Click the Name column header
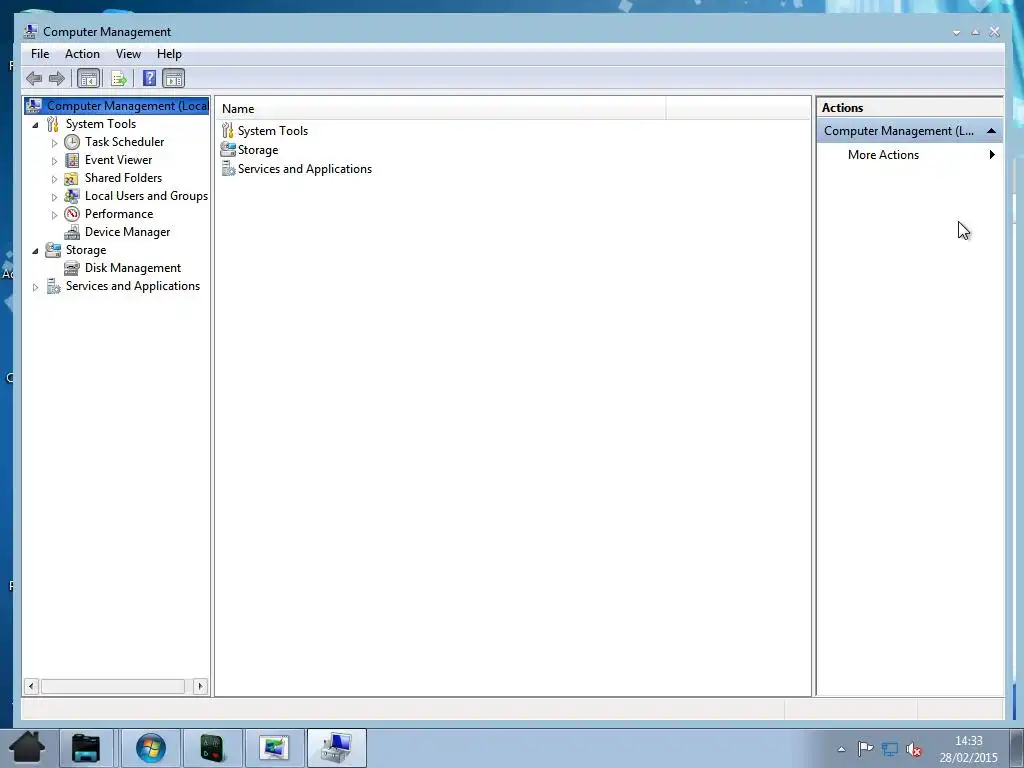1024x768 pixels. [441, 108]
